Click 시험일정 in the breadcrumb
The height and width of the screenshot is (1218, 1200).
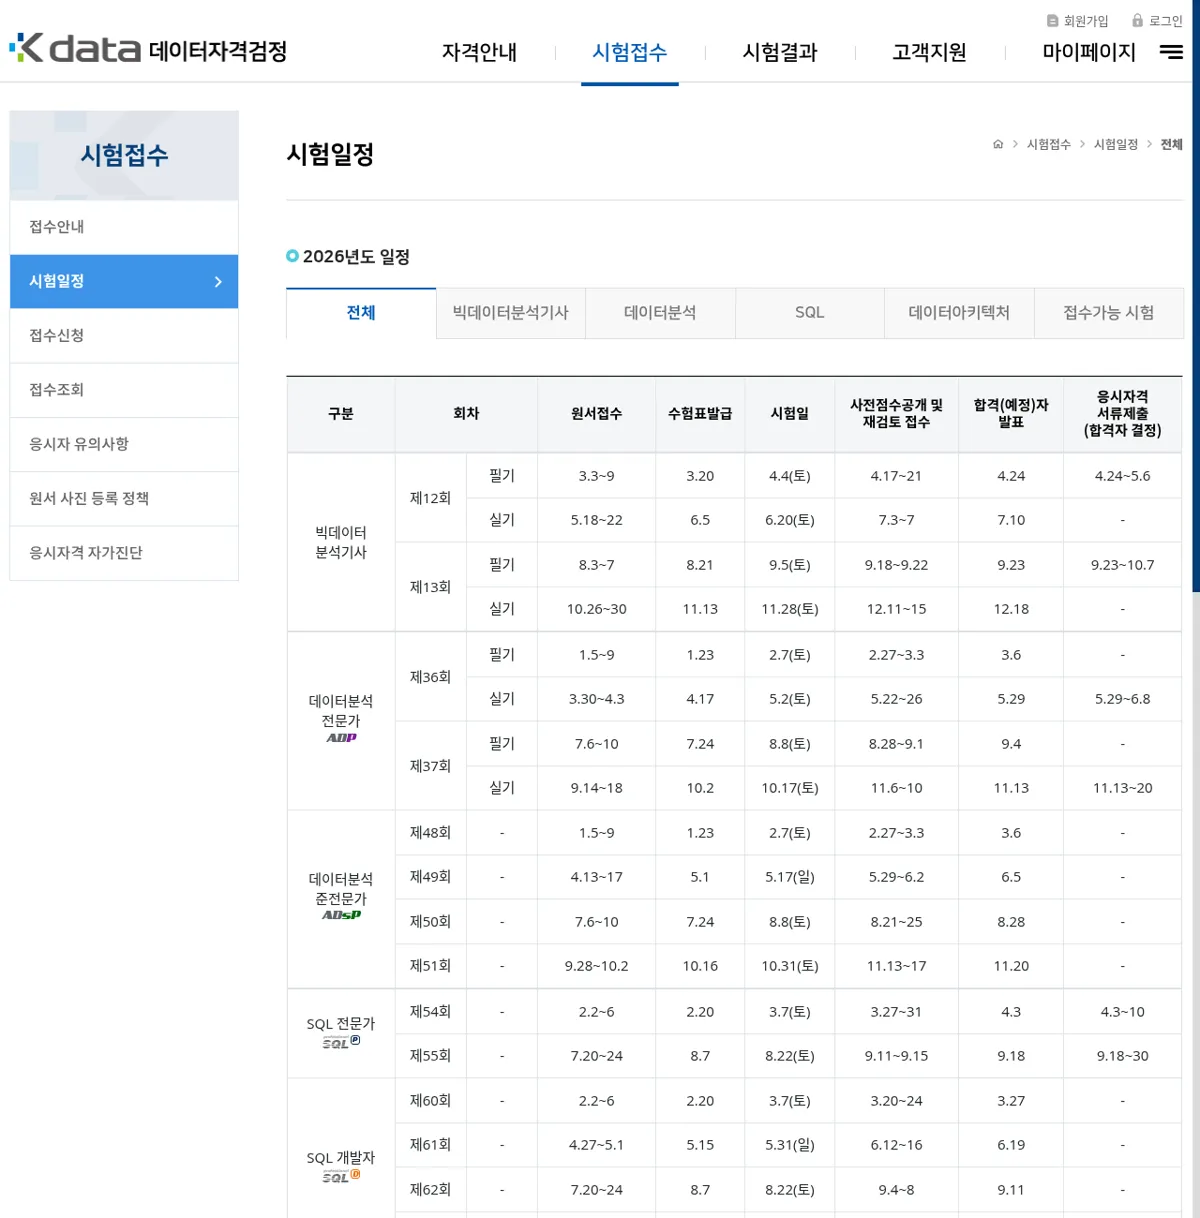point(1115,144)
